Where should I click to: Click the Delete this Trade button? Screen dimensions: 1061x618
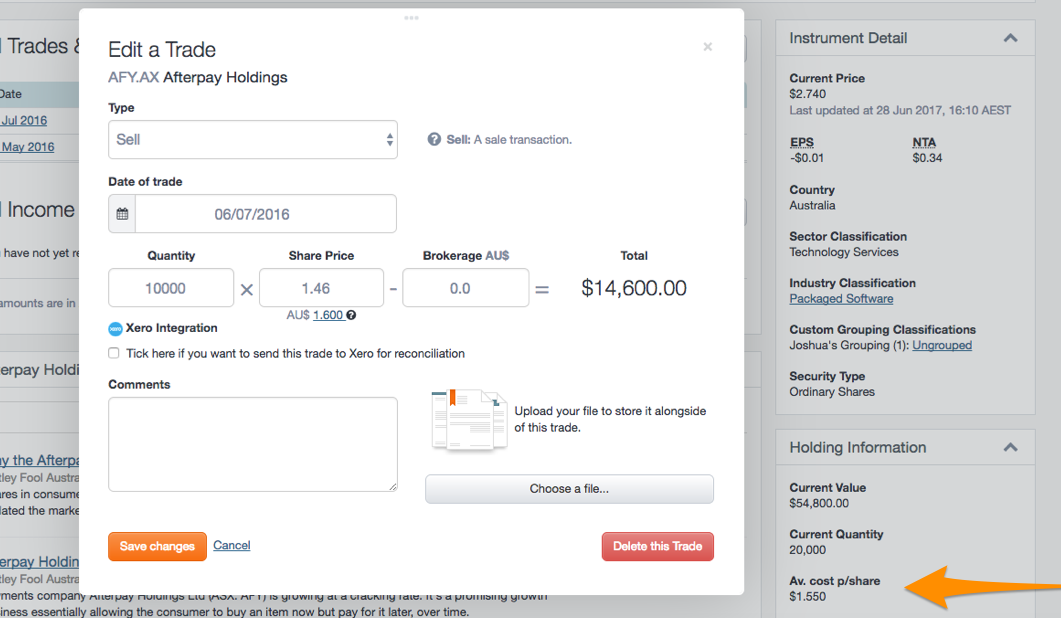click(x=657, y=546)
